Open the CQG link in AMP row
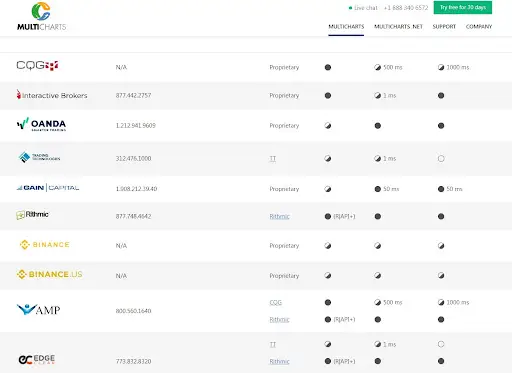The image size is (512, 373). tap(275, 302)
